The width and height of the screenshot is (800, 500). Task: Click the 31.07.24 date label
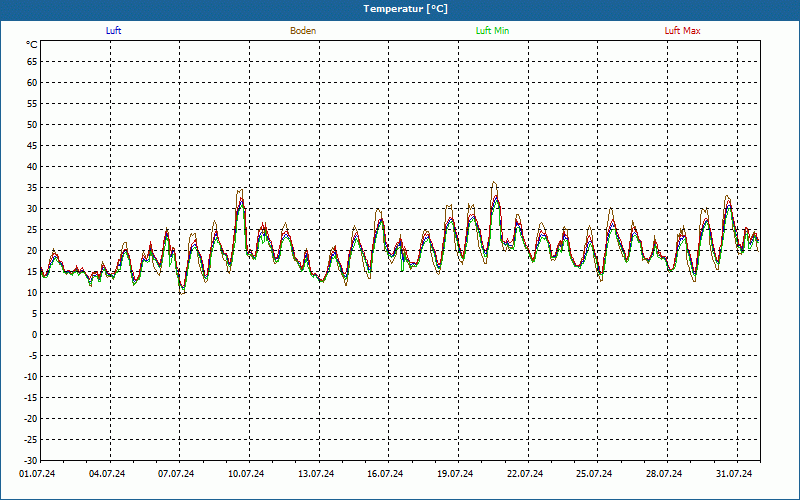click(x=734, y=474)
